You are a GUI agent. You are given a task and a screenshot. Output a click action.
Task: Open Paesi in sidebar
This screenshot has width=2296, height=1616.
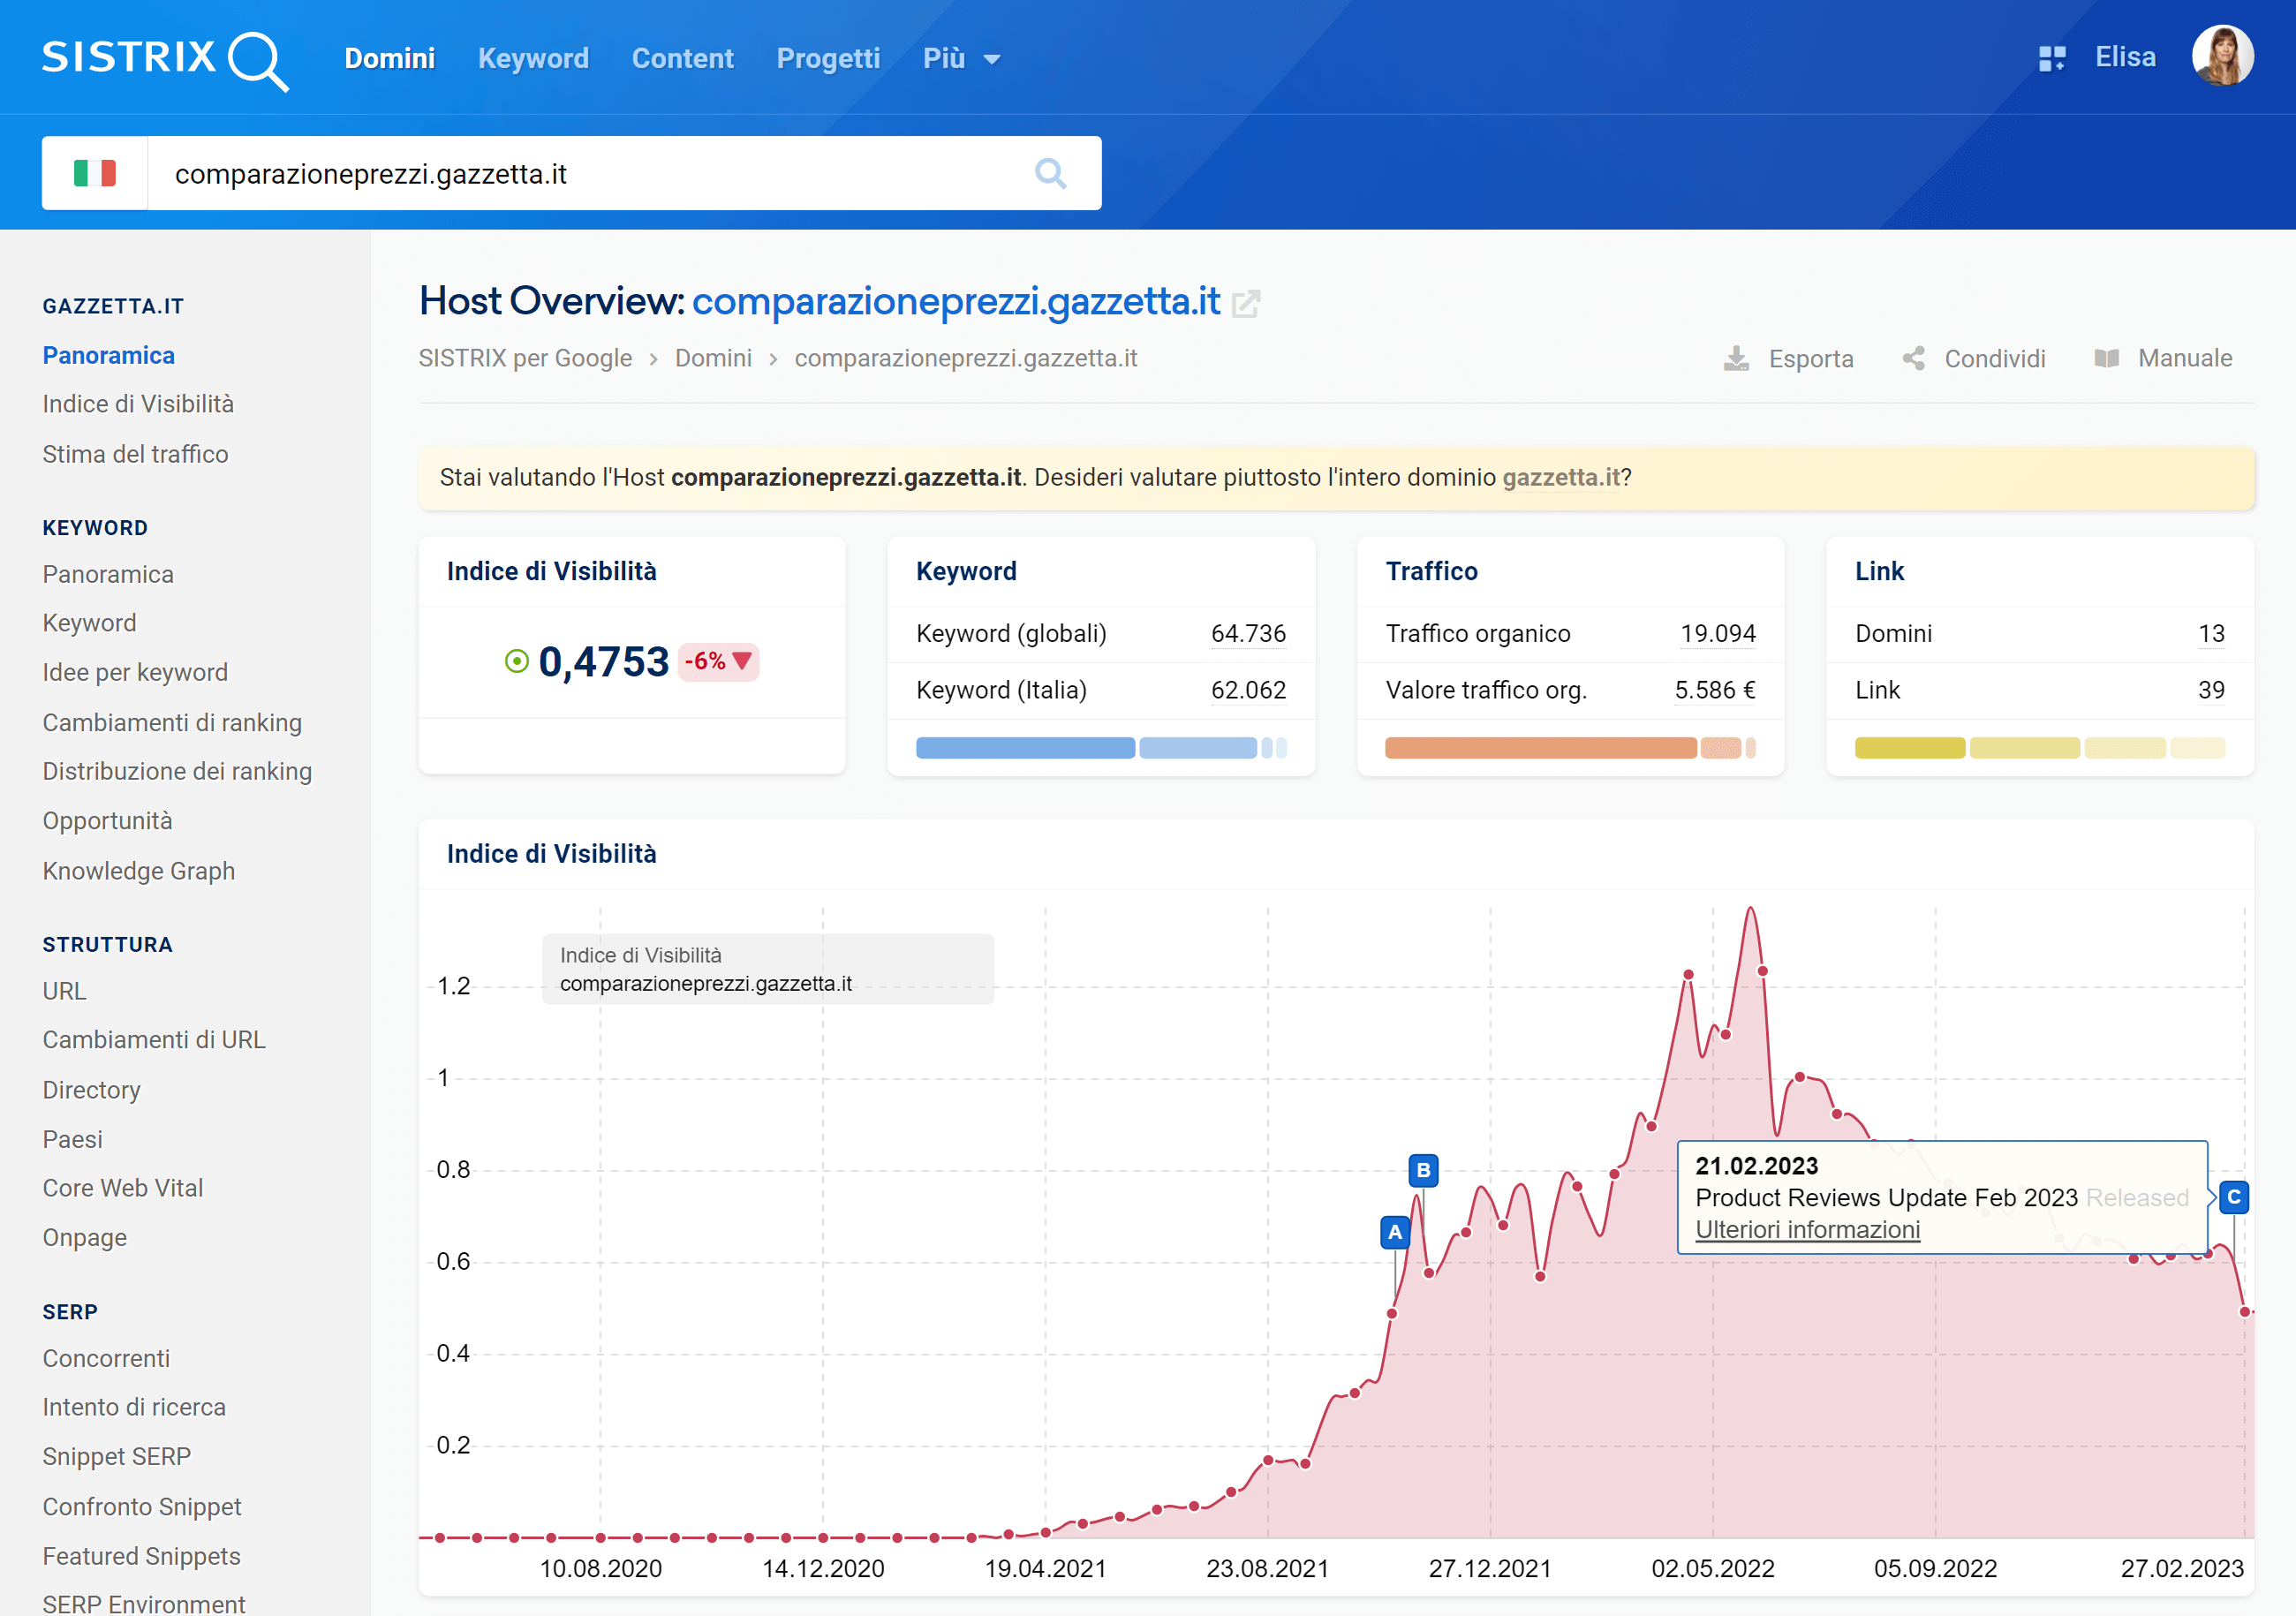click(x=72, y=1140)
